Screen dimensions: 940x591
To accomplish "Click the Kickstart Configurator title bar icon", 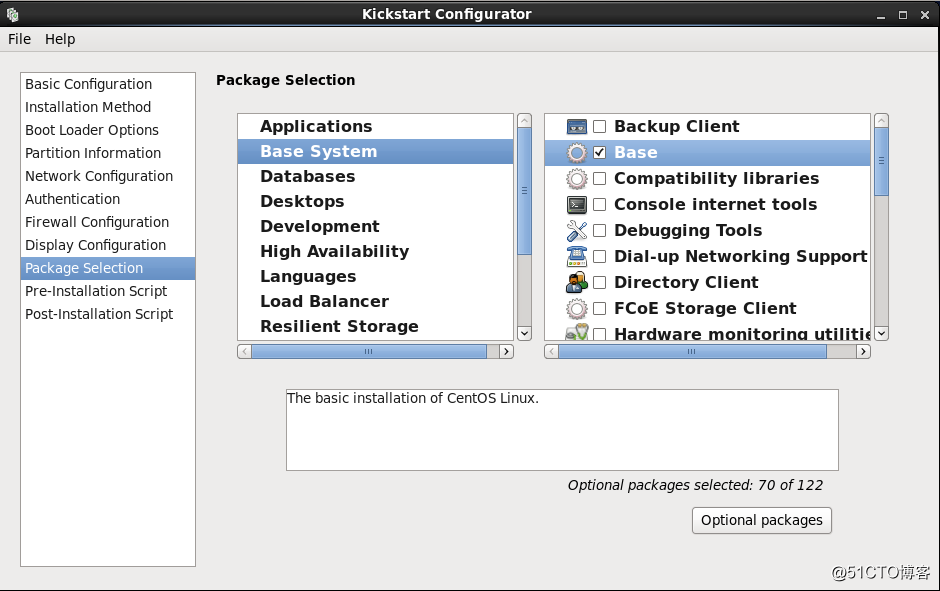I will click(x=13, y=14).
